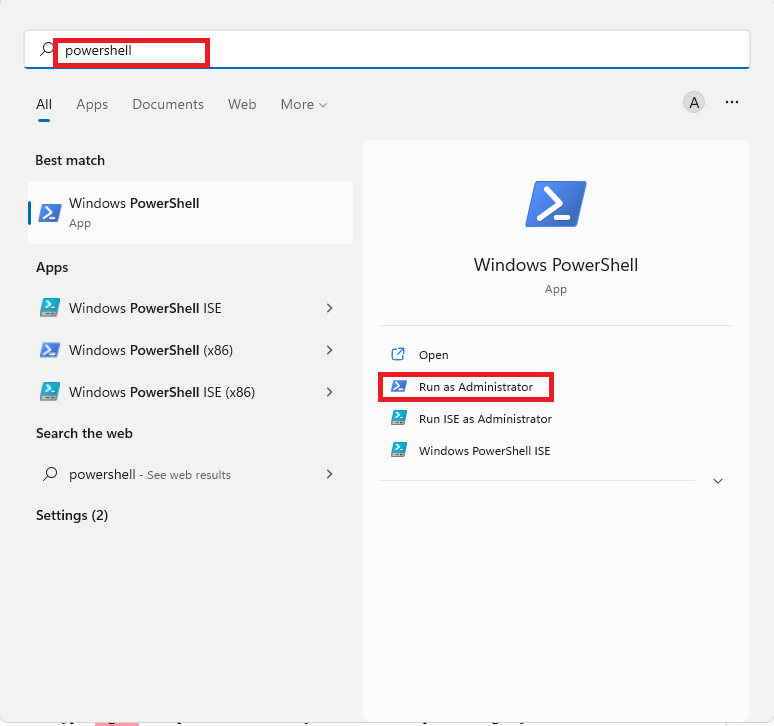Expand Windows PowerShell (x86) chevron
The width and height of the screenshot is (774, 726).
(329, 350)
